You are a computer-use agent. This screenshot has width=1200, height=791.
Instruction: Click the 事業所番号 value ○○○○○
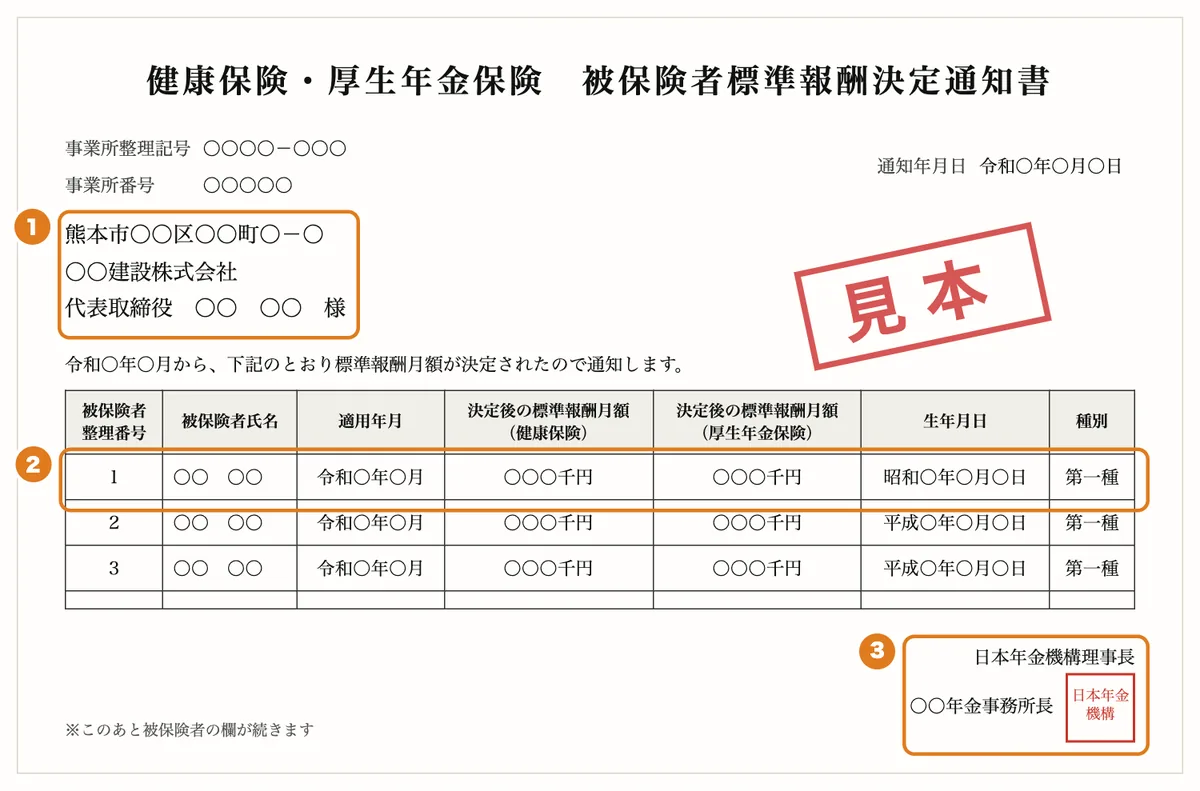coord(247,185)
